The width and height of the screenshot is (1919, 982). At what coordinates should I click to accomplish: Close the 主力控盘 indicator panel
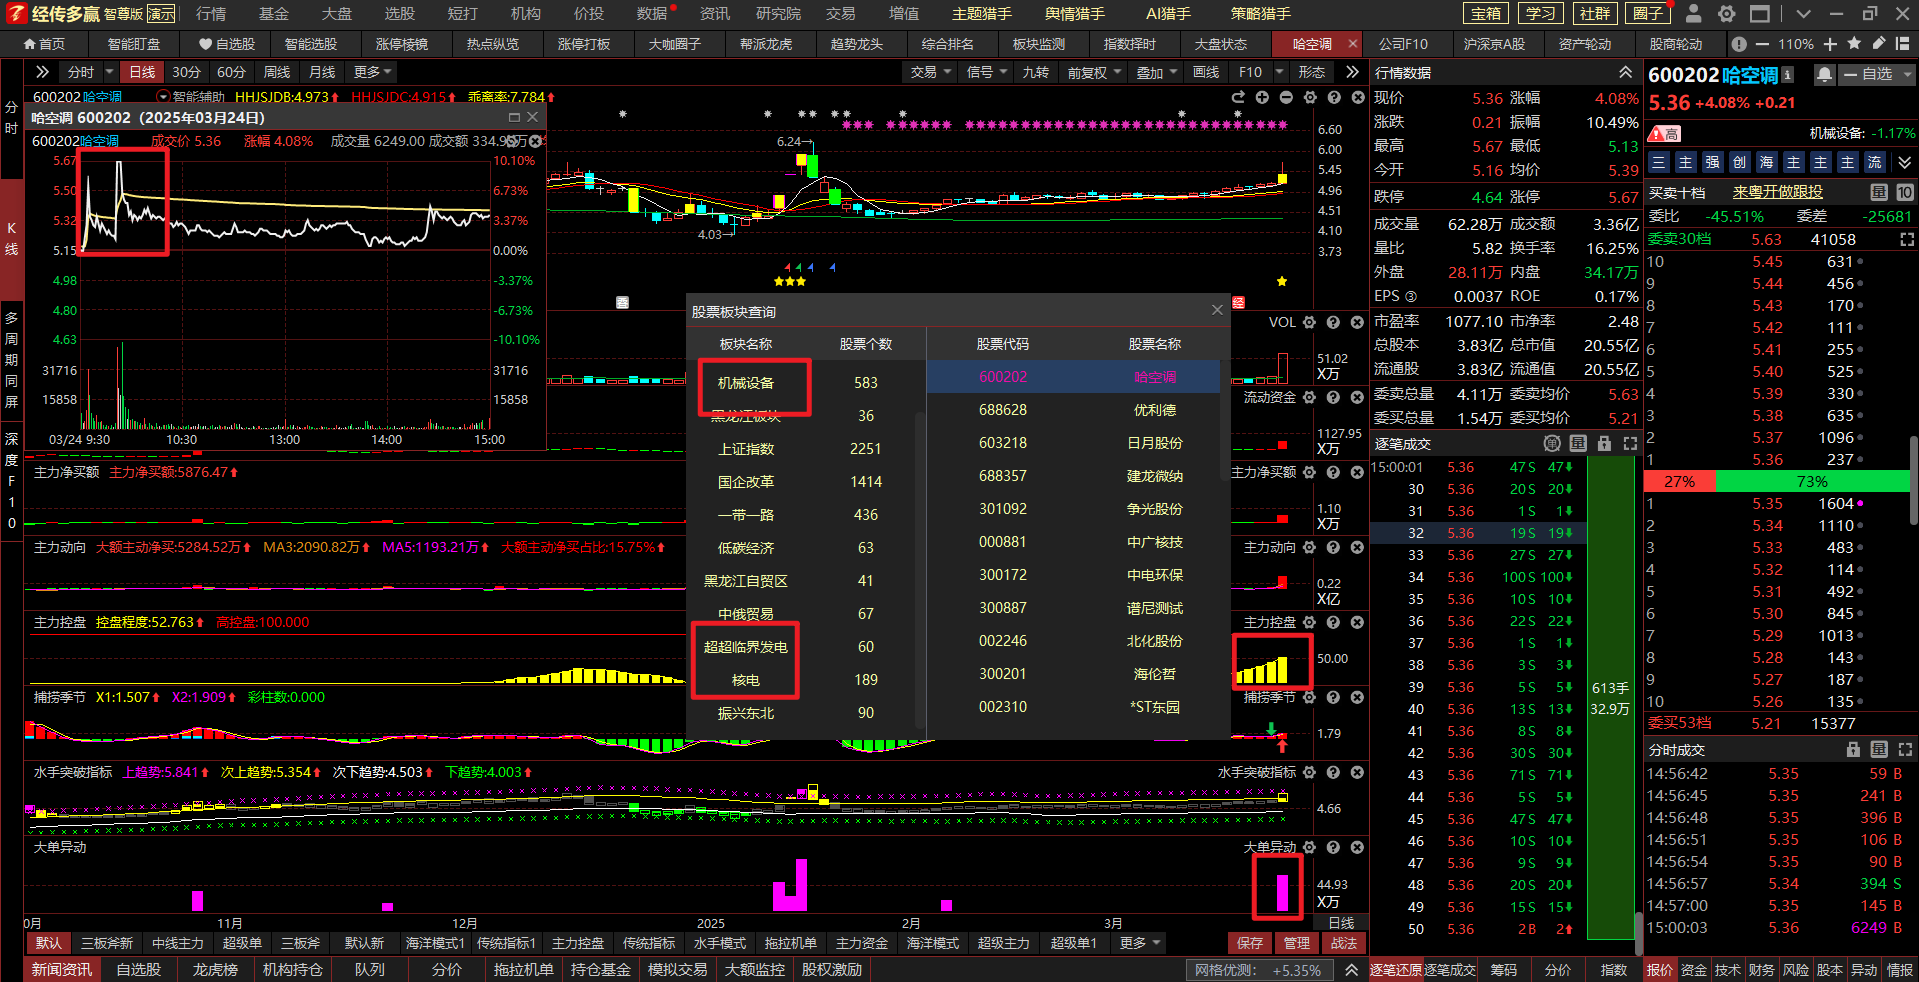pyautogui.click(x=1357, y=622)
